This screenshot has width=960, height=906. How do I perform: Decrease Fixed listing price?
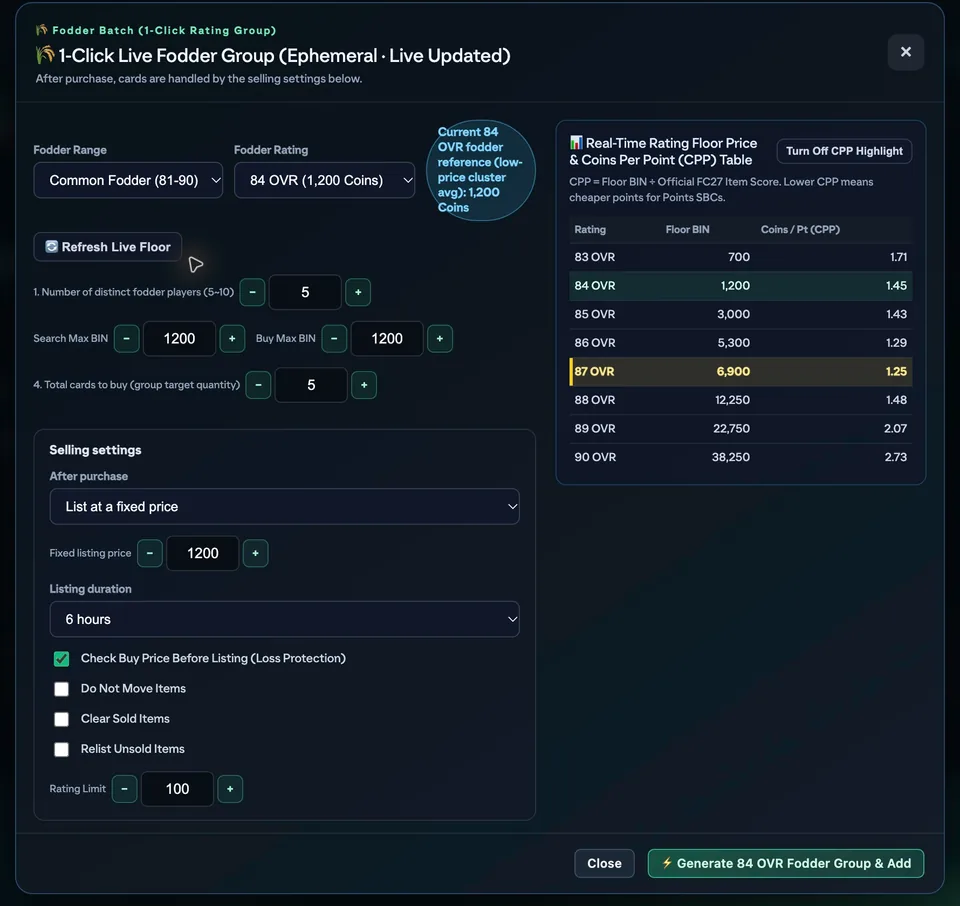tap(150, 553)
